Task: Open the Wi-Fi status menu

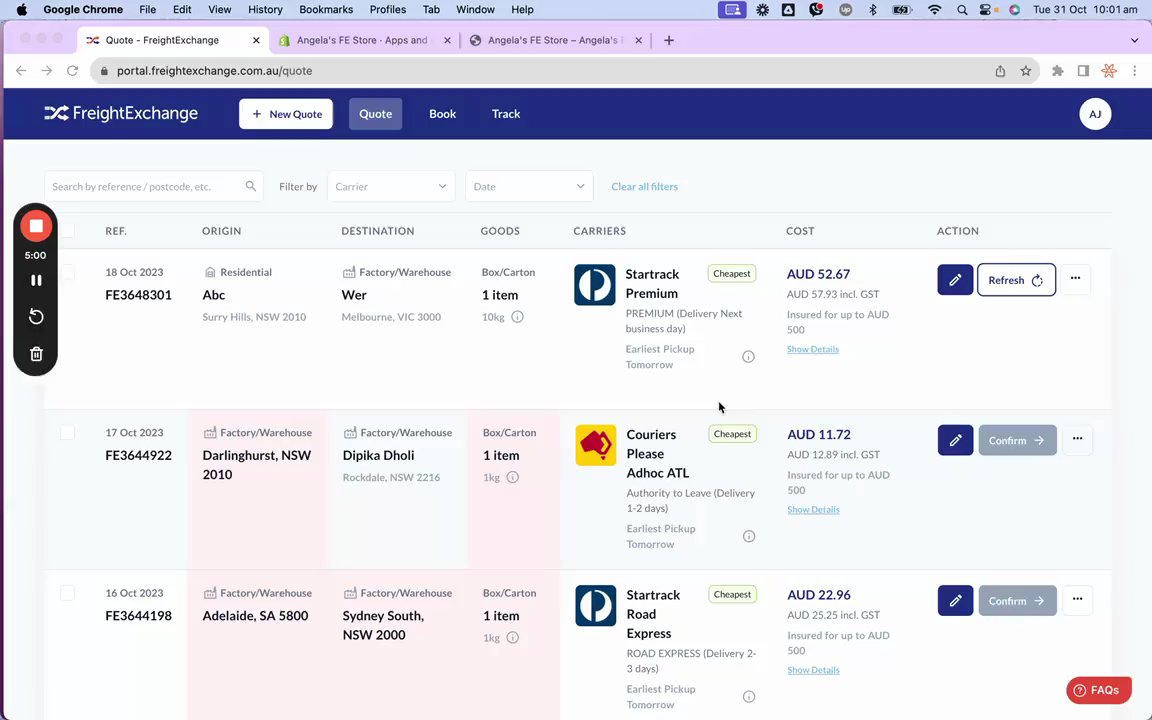Action: pyautogui.click(x=934, y=10)
